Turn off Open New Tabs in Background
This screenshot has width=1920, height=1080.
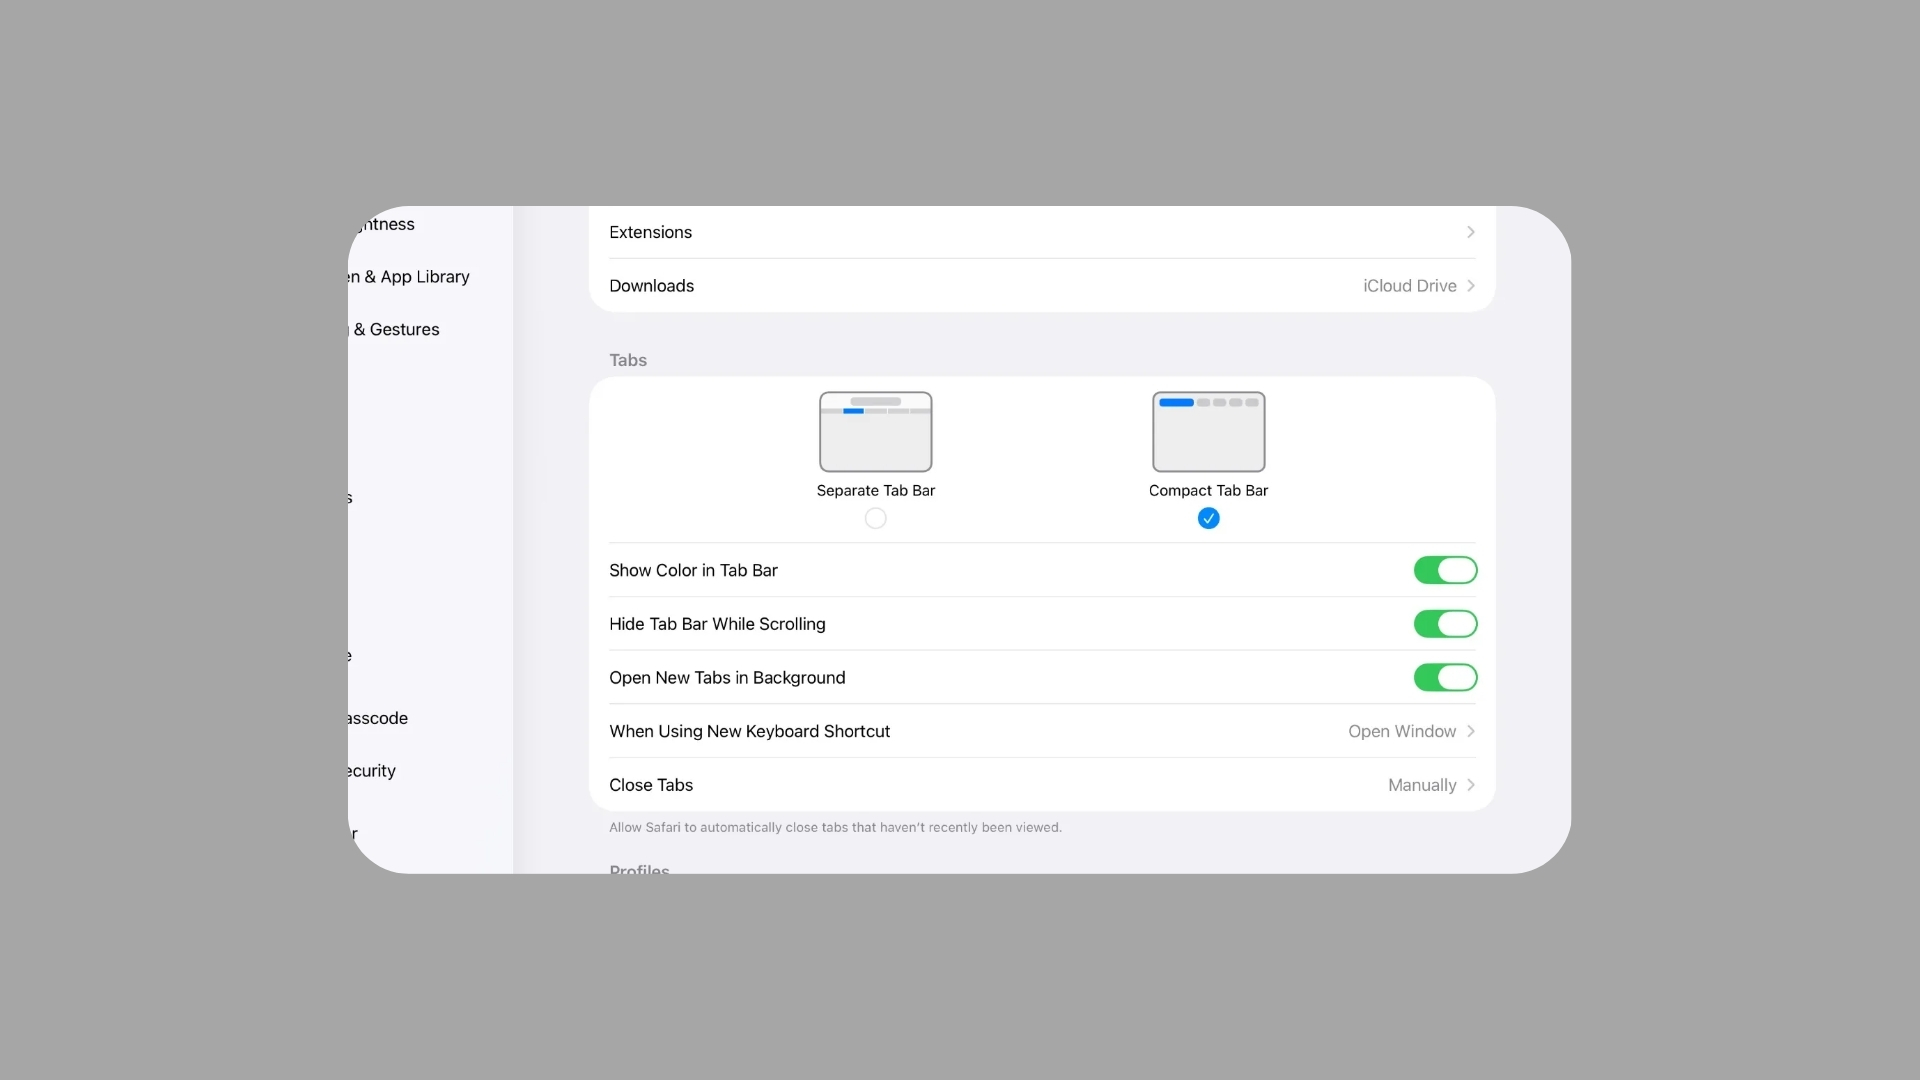(x=1444, y=678)
